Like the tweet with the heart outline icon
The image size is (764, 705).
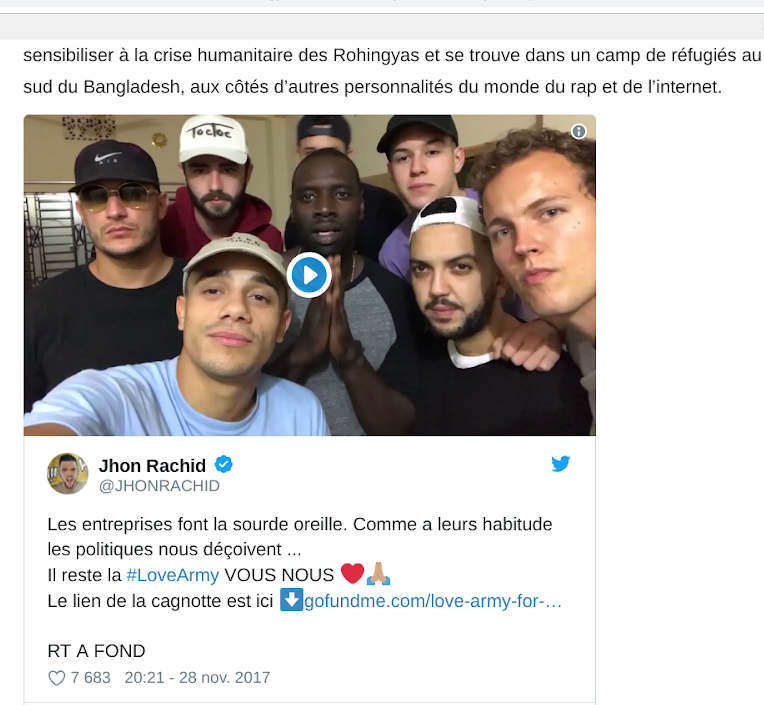click(57, 678)
